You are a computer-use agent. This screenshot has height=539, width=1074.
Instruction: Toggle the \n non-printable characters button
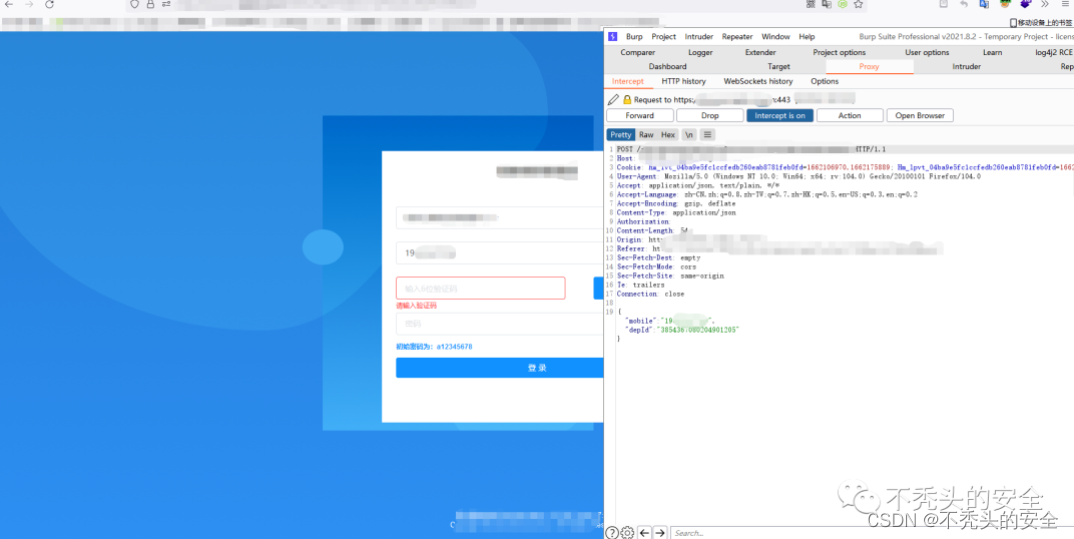(689, 135)
